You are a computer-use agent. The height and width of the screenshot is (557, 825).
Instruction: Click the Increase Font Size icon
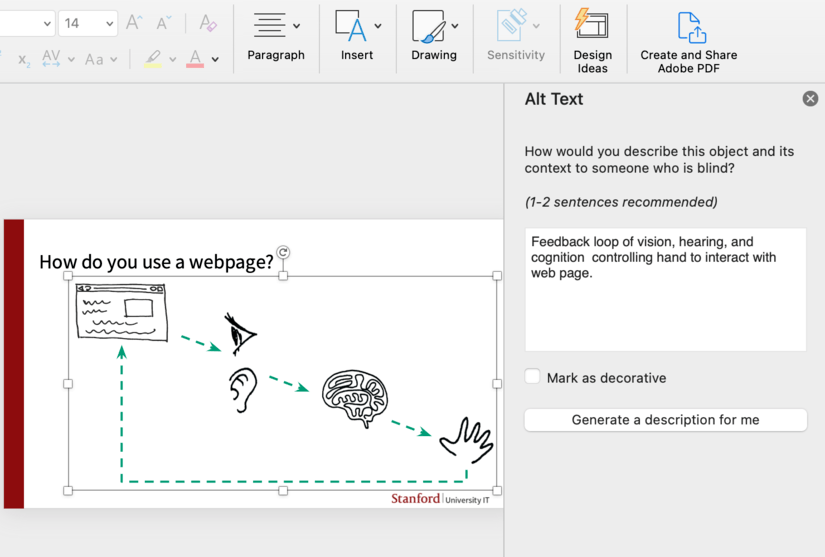134,23
